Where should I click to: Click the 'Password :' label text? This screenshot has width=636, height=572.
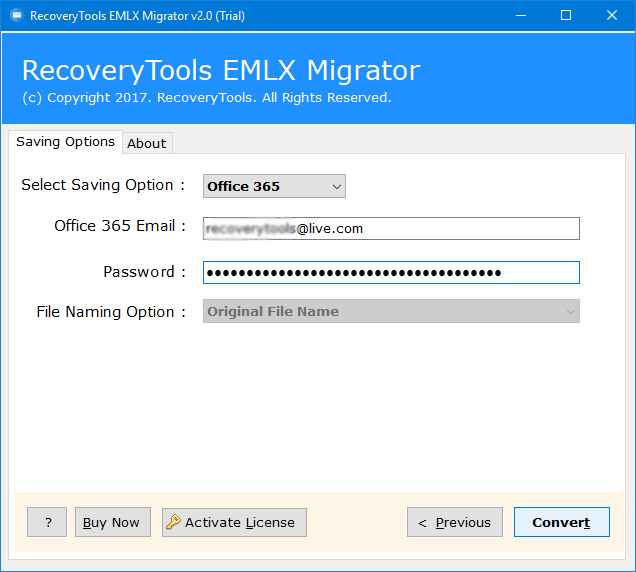tap(144, 272)
